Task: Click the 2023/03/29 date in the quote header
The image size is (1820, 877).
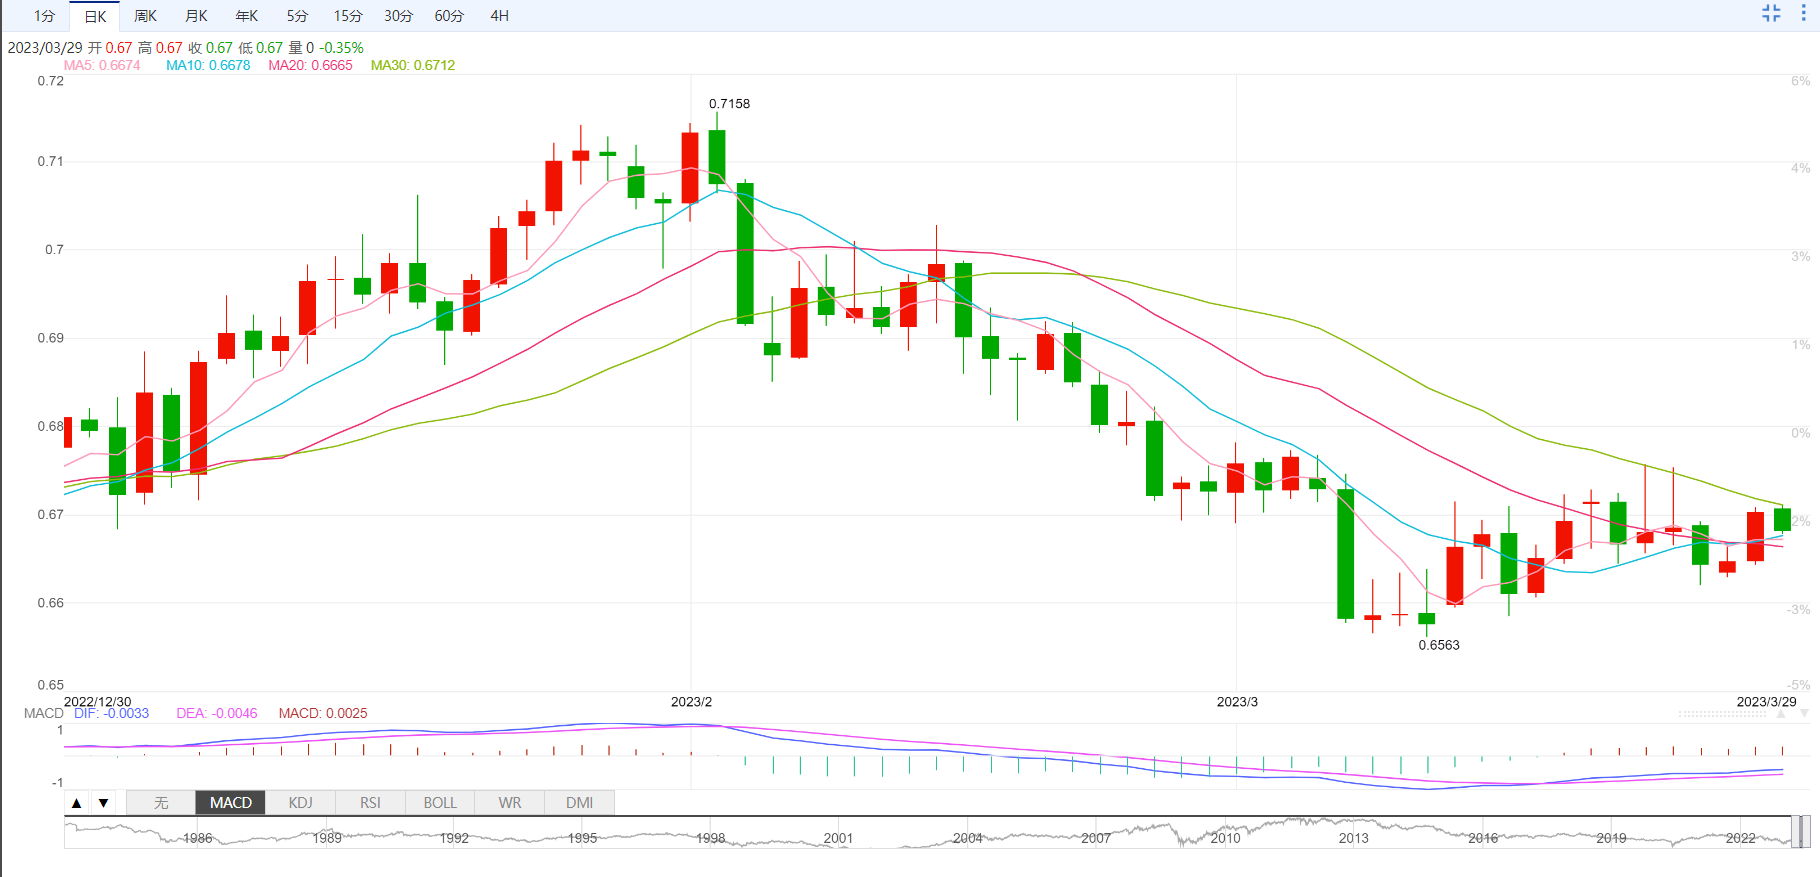Action: click(45, 48)
